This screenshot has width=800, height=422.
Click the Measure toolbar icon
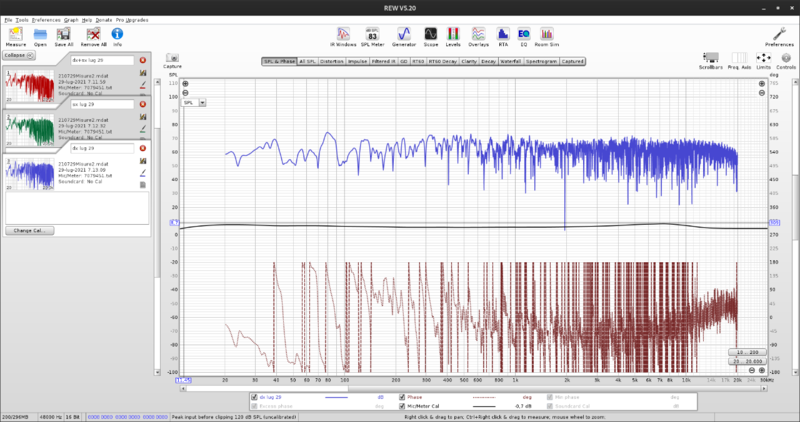point(16,36)
